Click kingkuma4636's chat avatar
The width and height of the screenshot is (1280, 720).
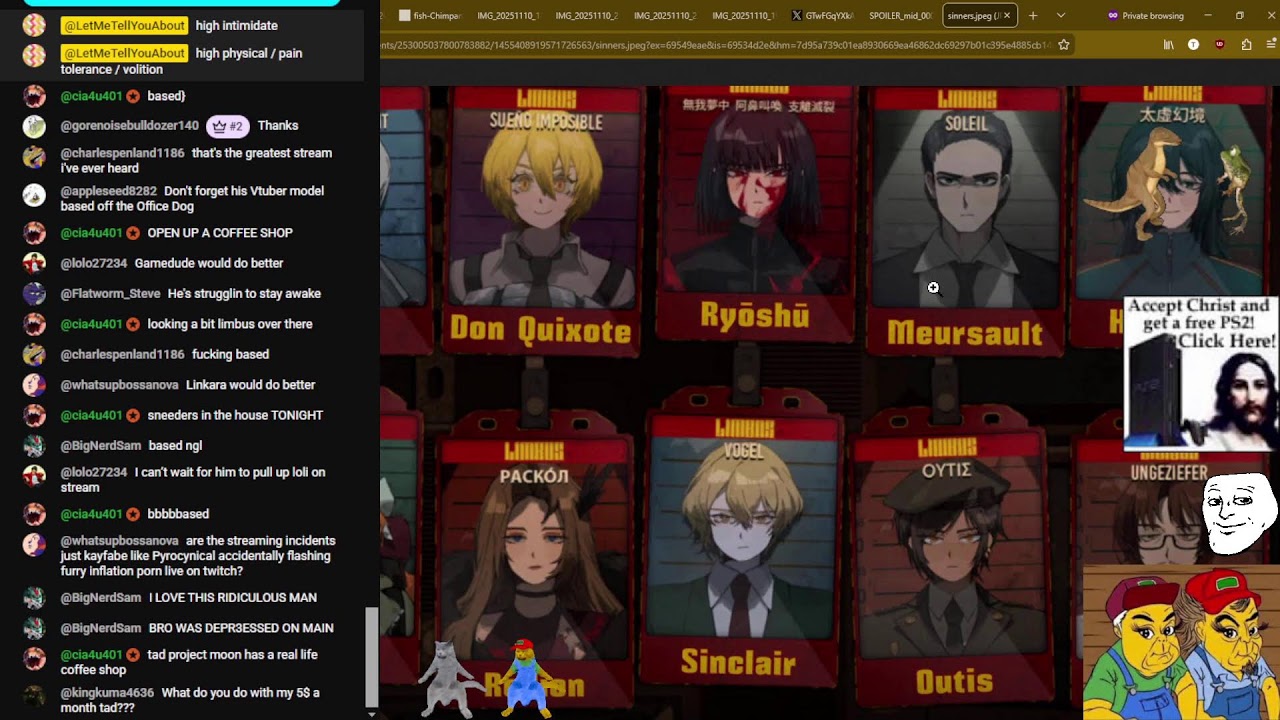pyautogui.click(x=35, y=696)
